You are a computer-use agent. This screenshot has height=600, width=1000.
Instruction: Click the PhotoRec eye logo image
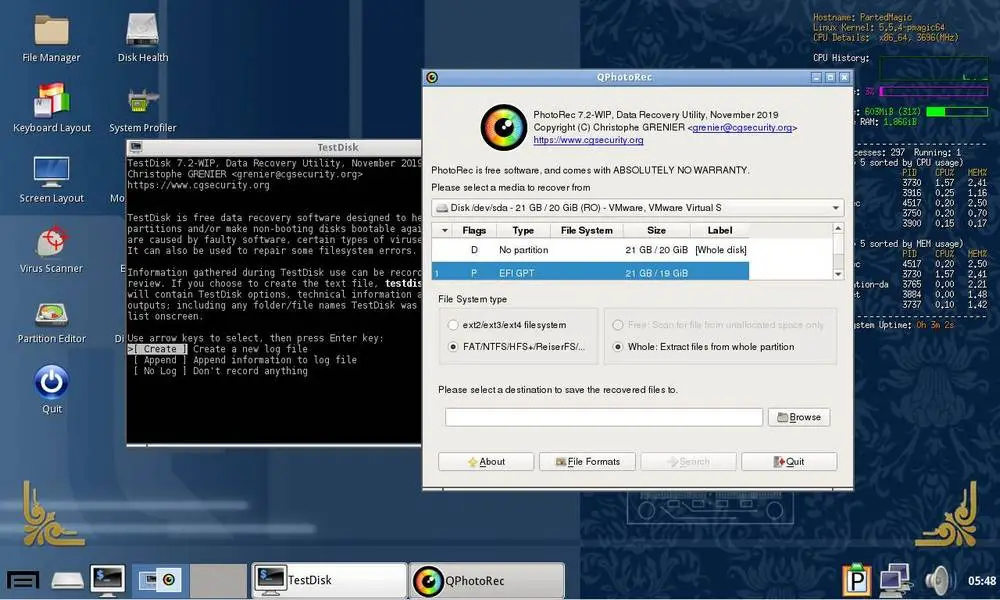(x=503, y=128)
